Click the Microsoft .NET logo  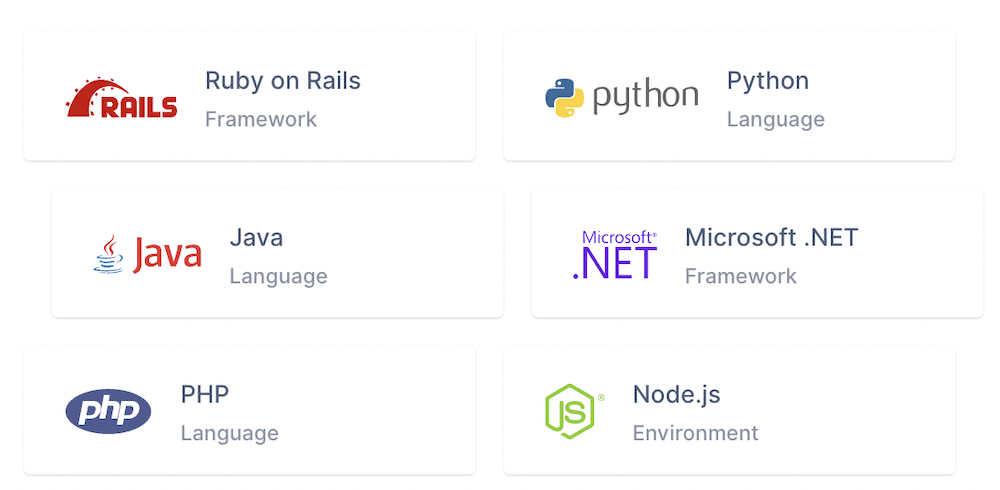coord(614,255)
